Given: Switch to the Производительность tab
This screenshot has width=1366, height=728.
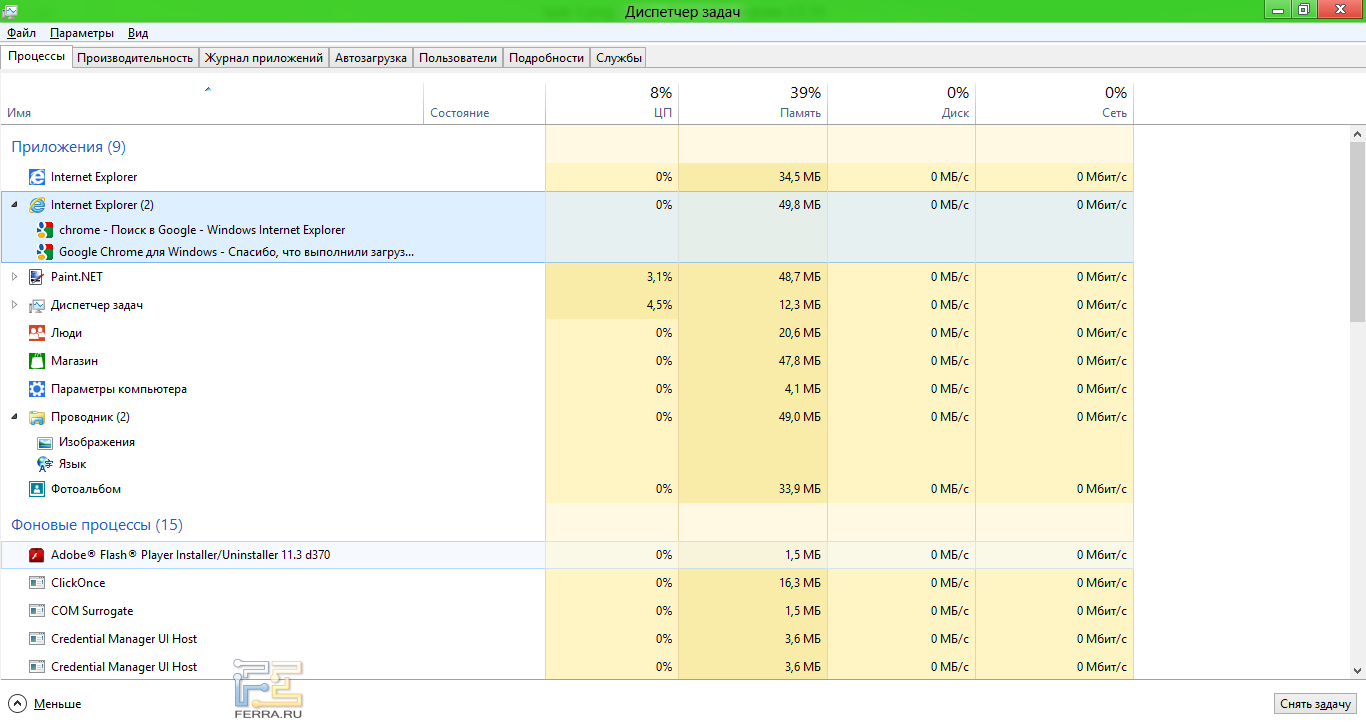Looking at the screenshot, I should (135, 58).
